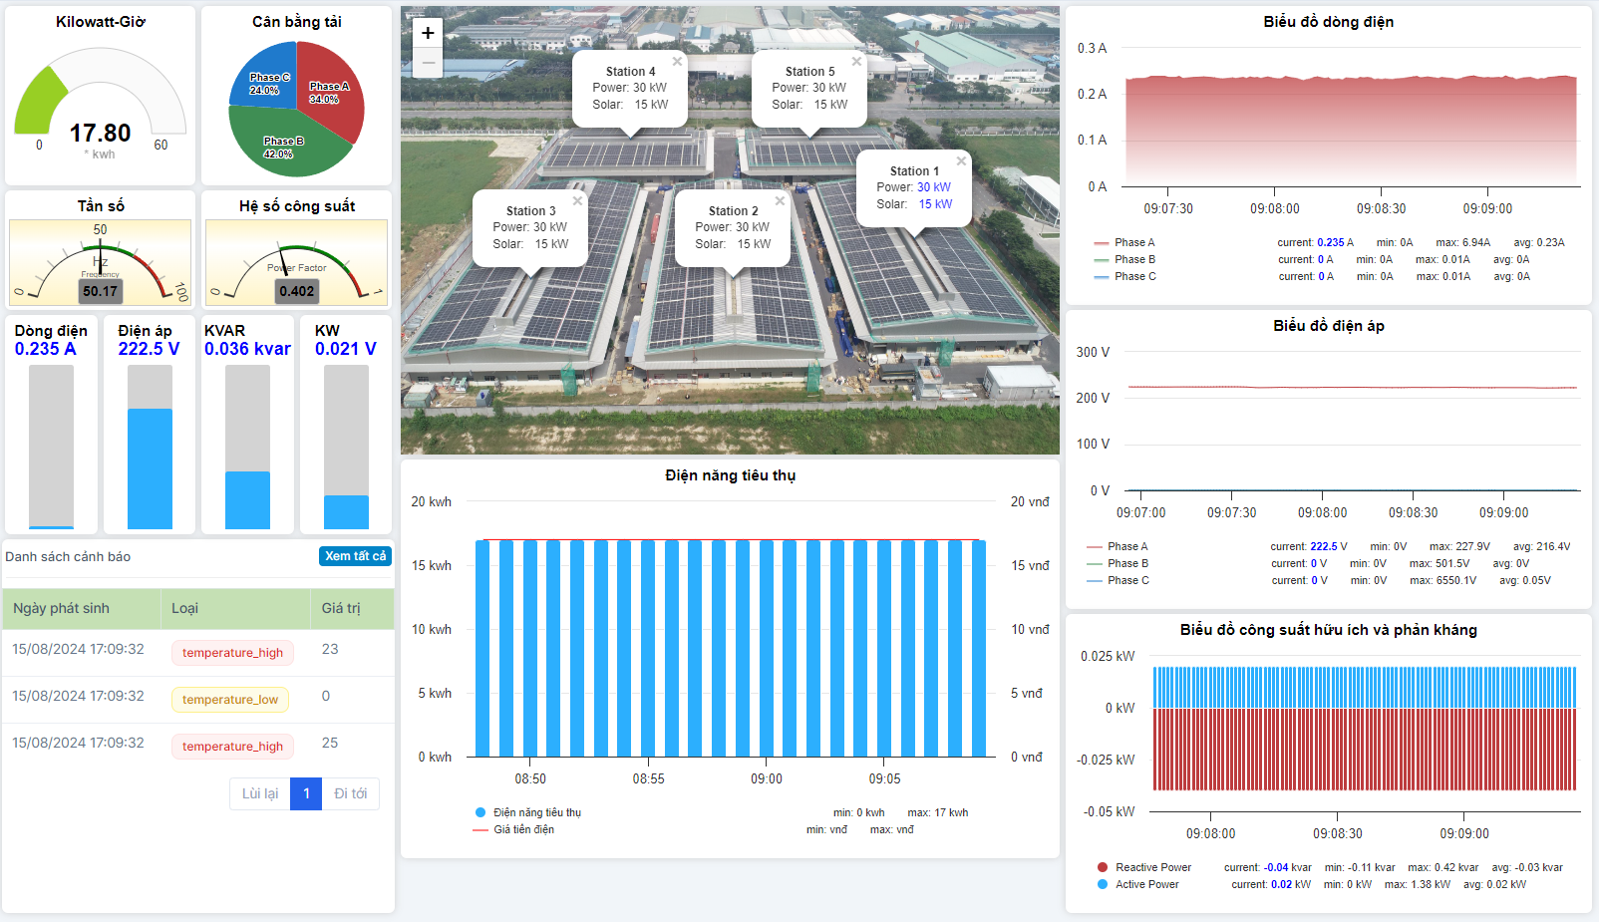Close the Station 4 popup

pos(677,62)
